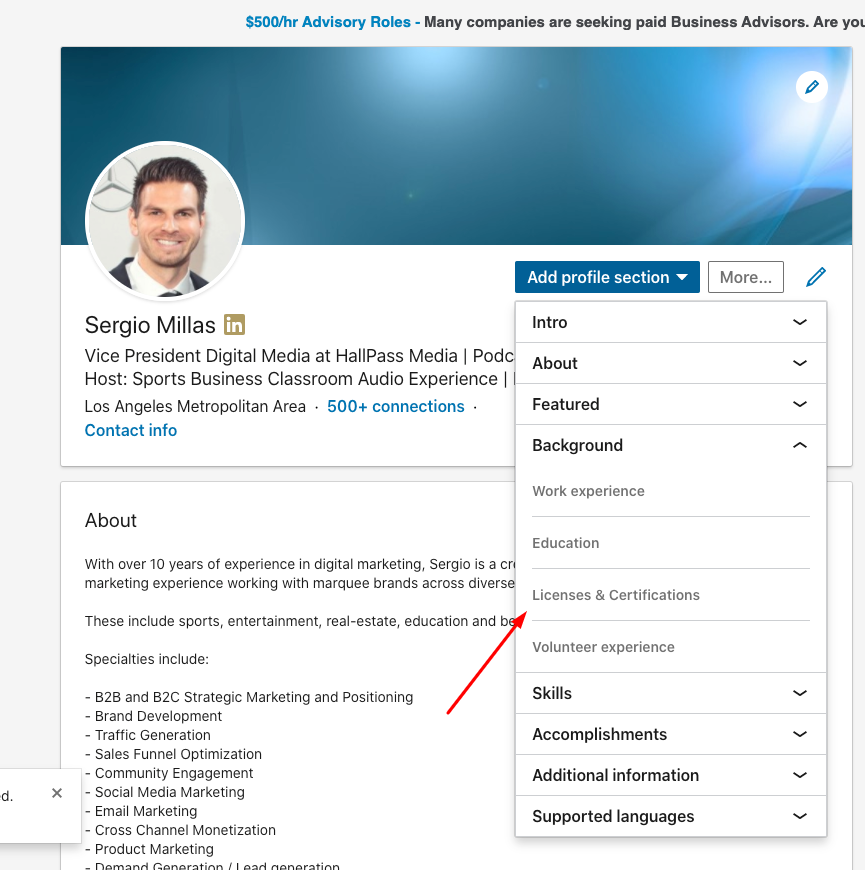Click the cover photo edit pencil icon
Image resolution: width=865 pixels, height=870 pixels.
pos(812,88)
